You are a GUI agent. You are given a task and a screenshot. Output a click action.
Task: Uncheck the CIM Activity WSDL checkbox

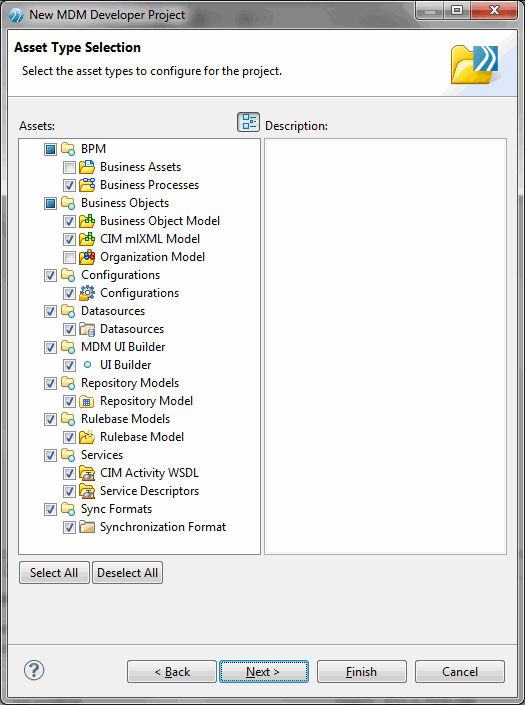tap(69, 473)
